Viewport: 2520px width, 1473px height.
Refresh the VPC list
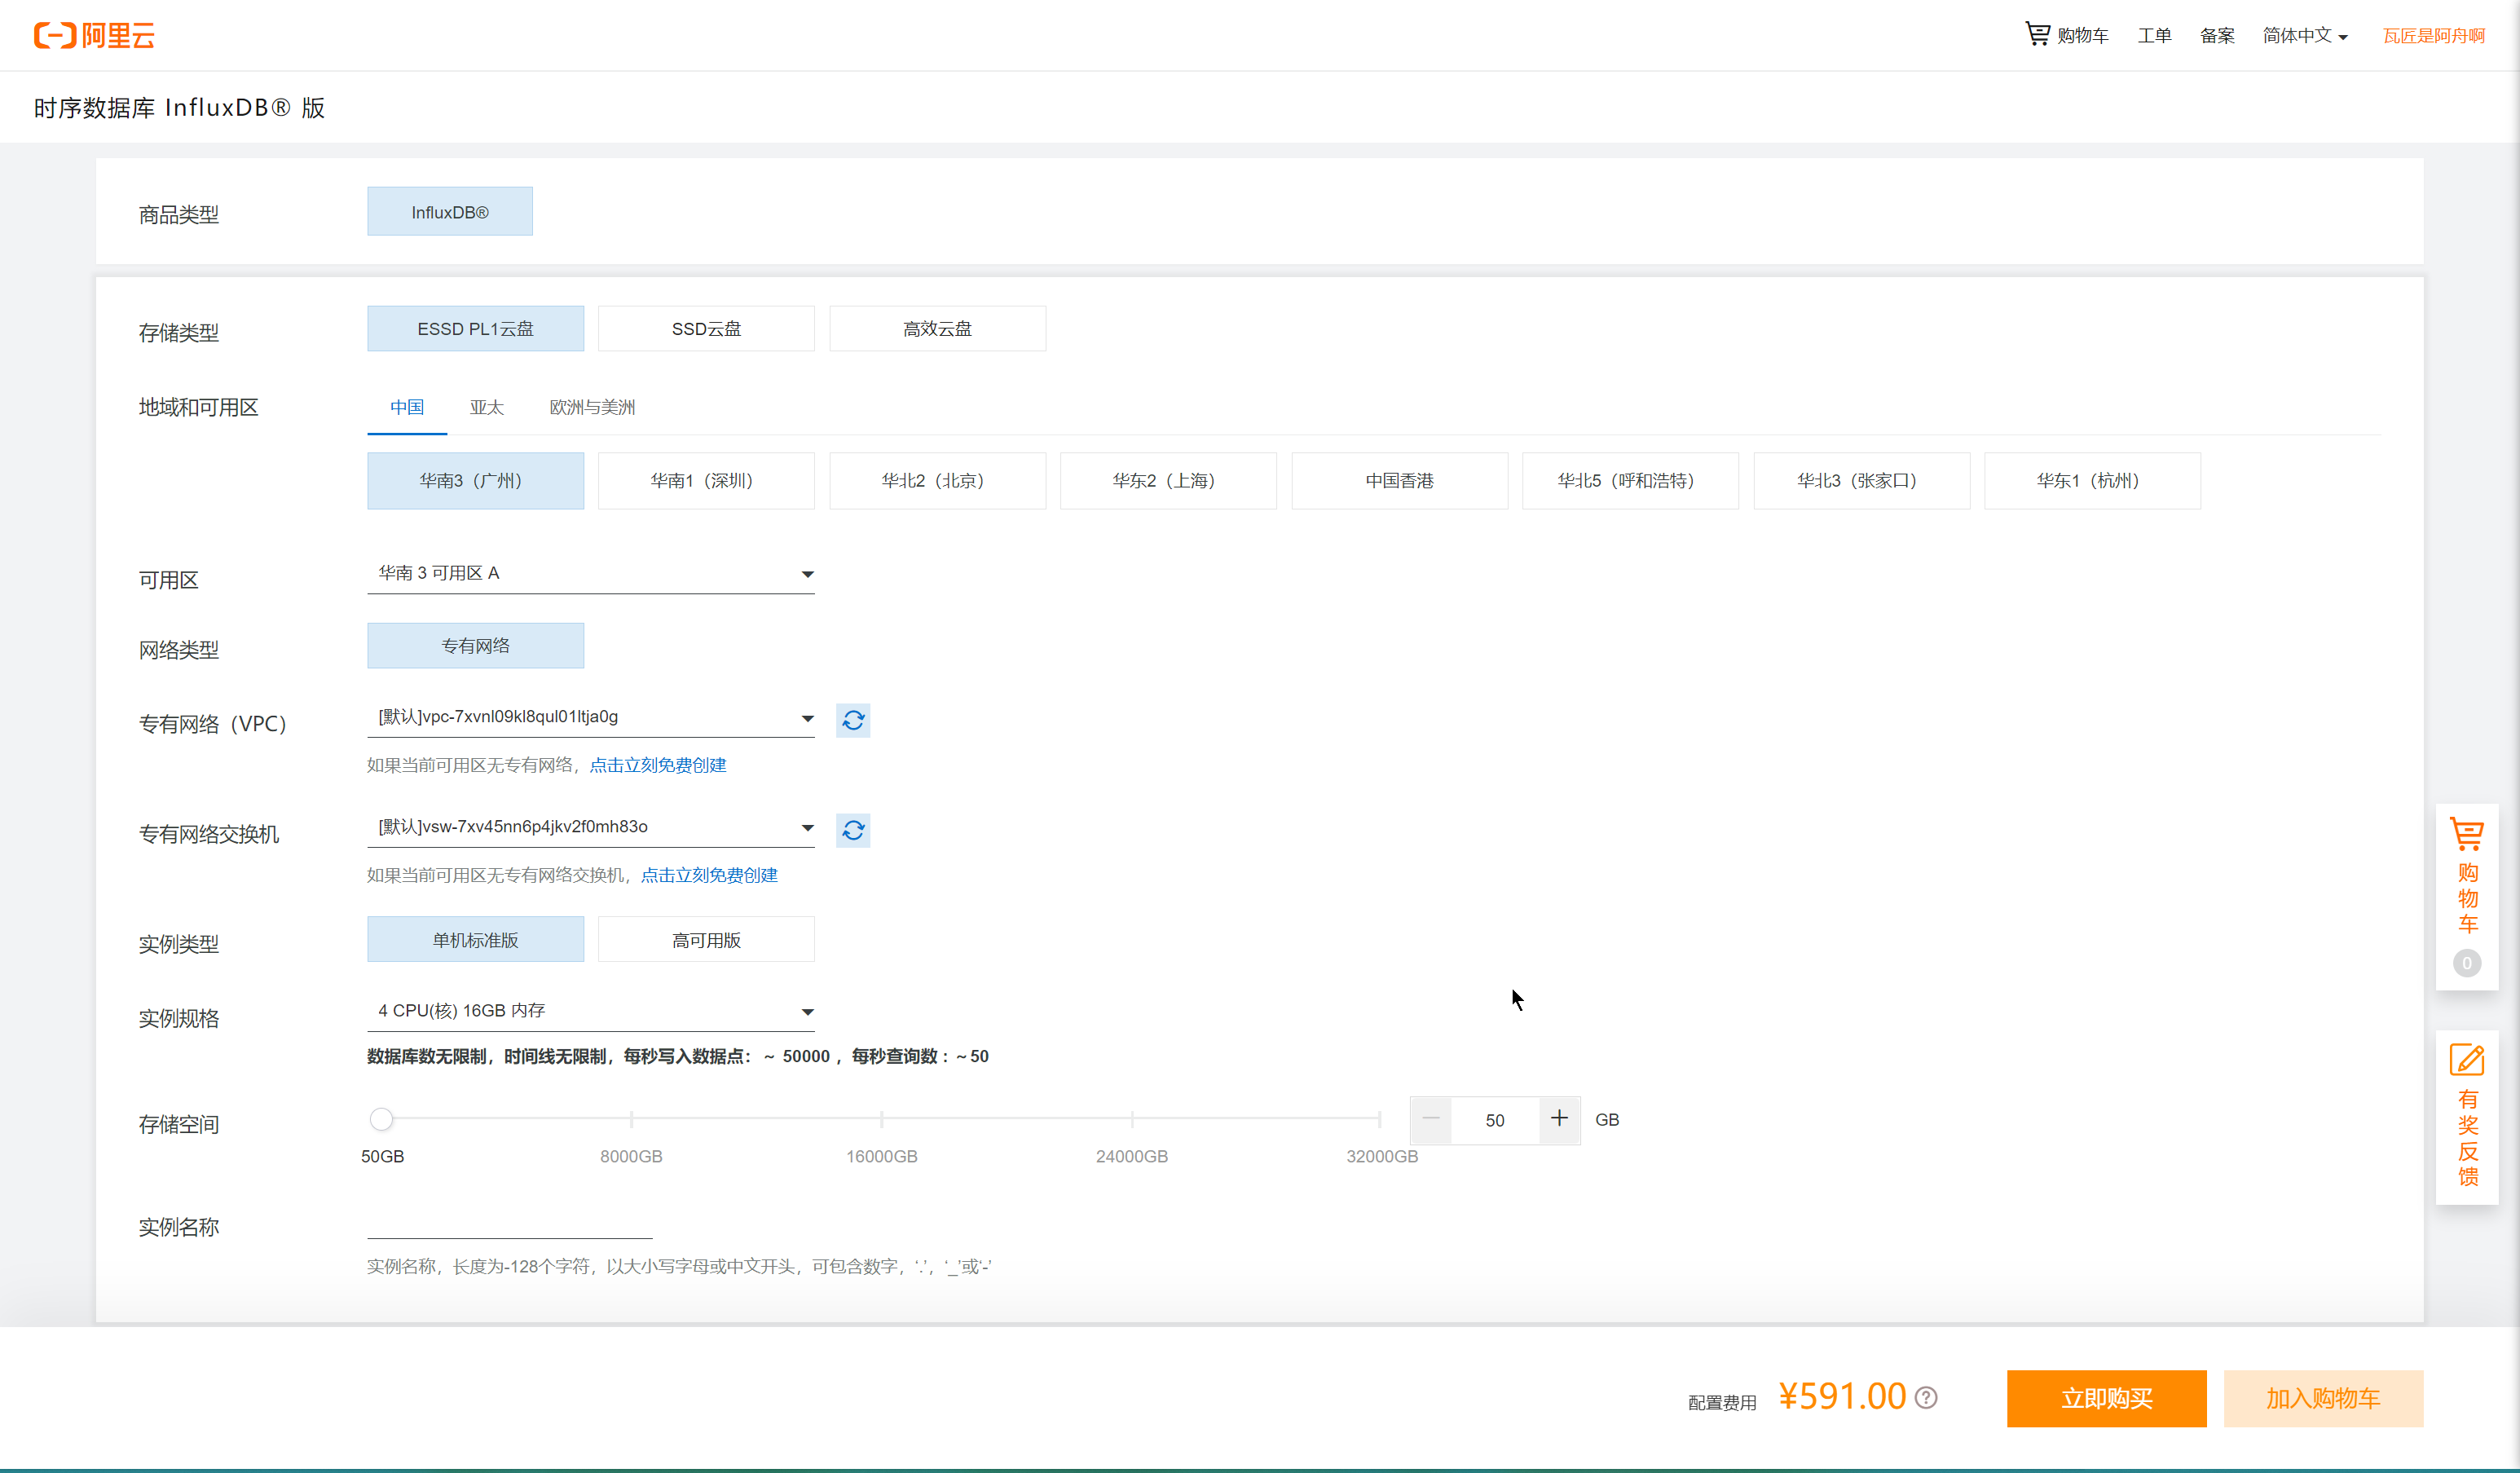tap(853, 720)
